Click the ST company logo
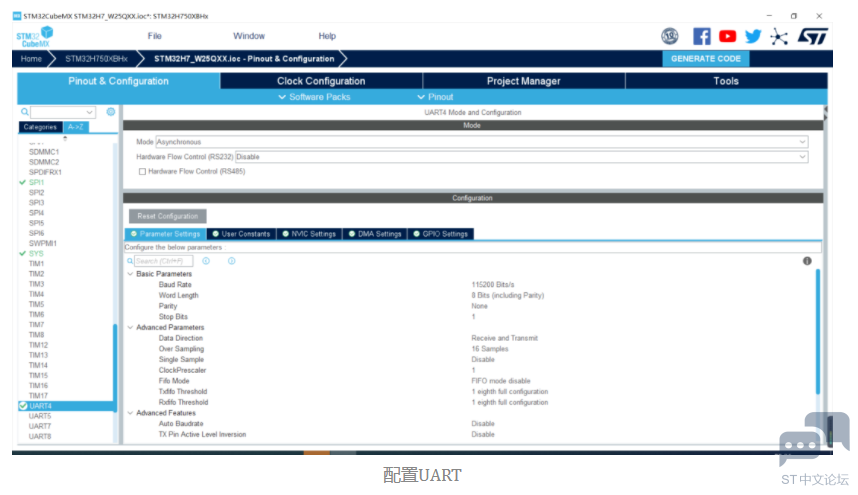858x495 pixels. click(x=813, y=37)
